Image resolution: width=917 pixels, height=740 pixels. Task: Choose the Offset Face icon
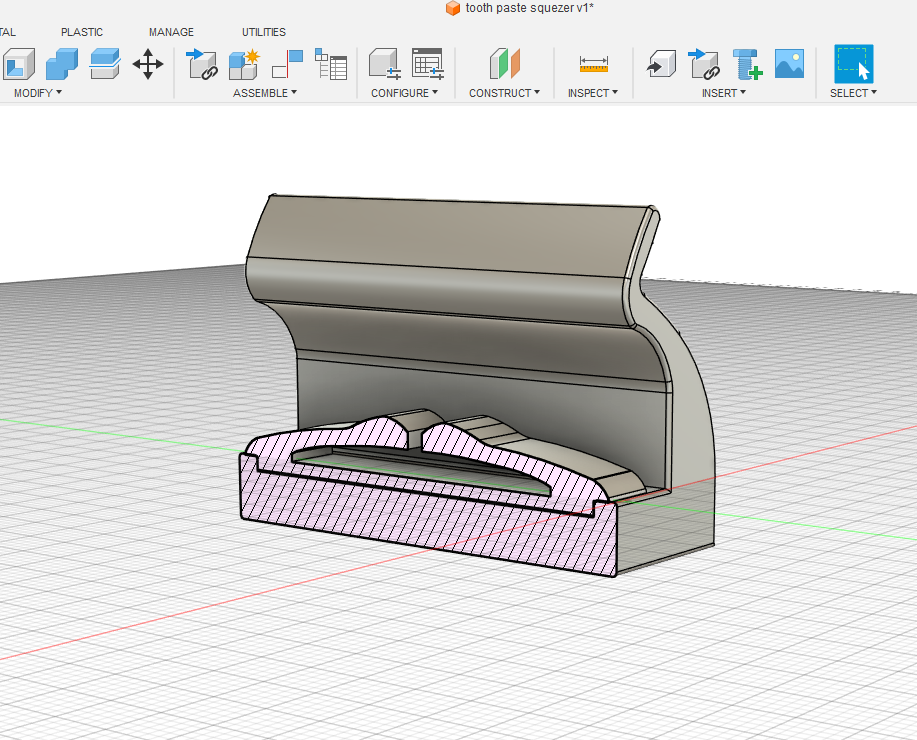coord(105,64)
